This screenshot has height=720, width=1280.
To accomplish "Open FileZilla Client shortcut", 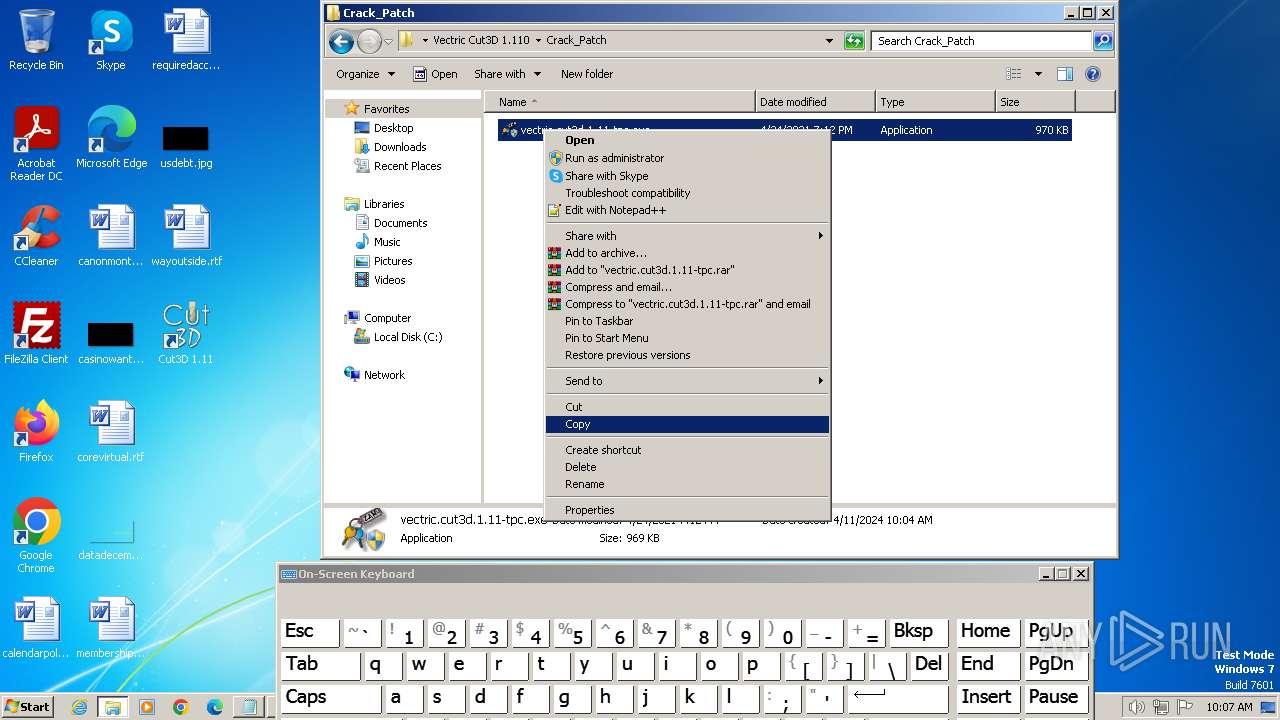I will [x=36, y=334].
